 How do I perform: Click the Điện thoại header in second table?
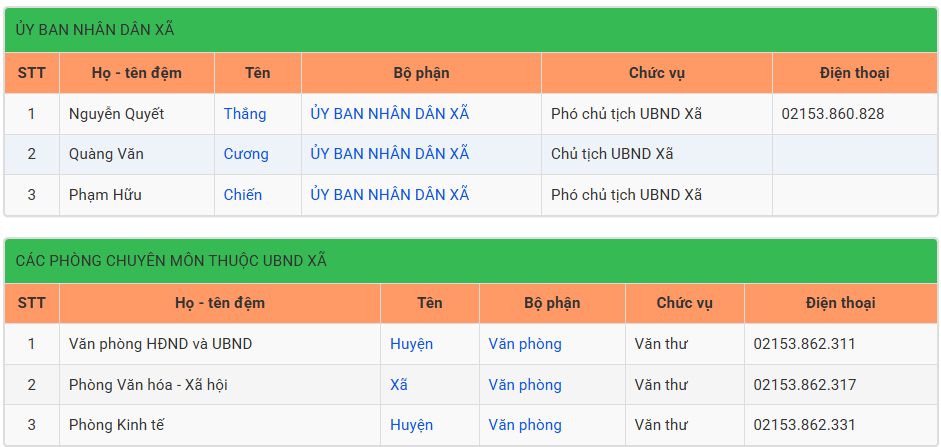[841, 304]
